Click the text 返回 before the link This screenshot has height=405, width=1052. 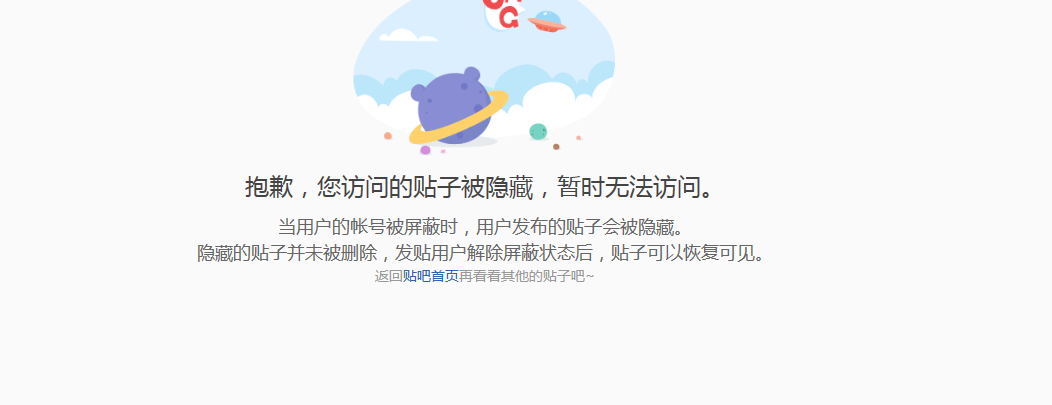(x=388, y=276)
